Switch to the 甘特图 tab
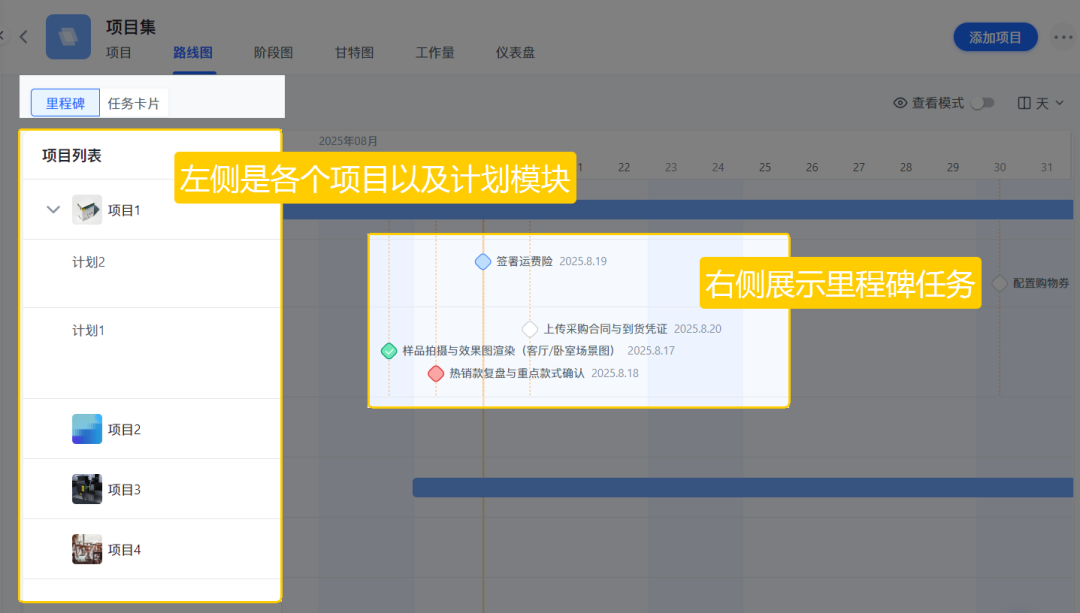The height and width of the screenshot is (613, 1080). click(x=354, y=53)
